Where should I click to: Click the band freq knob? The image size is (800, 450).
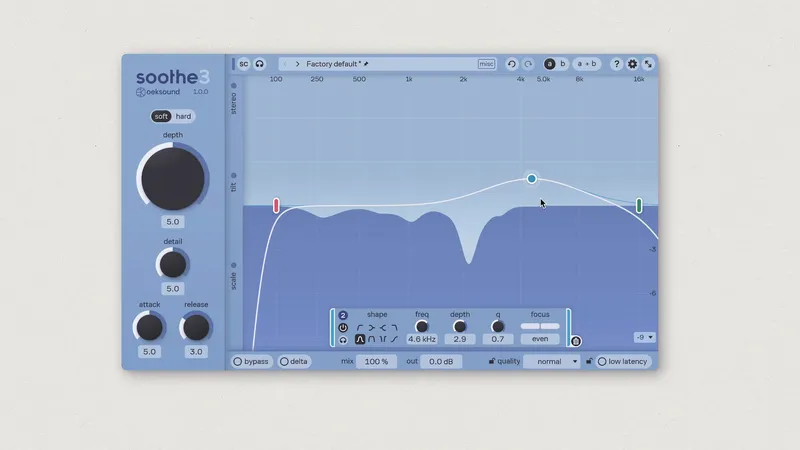click(422, 327)
